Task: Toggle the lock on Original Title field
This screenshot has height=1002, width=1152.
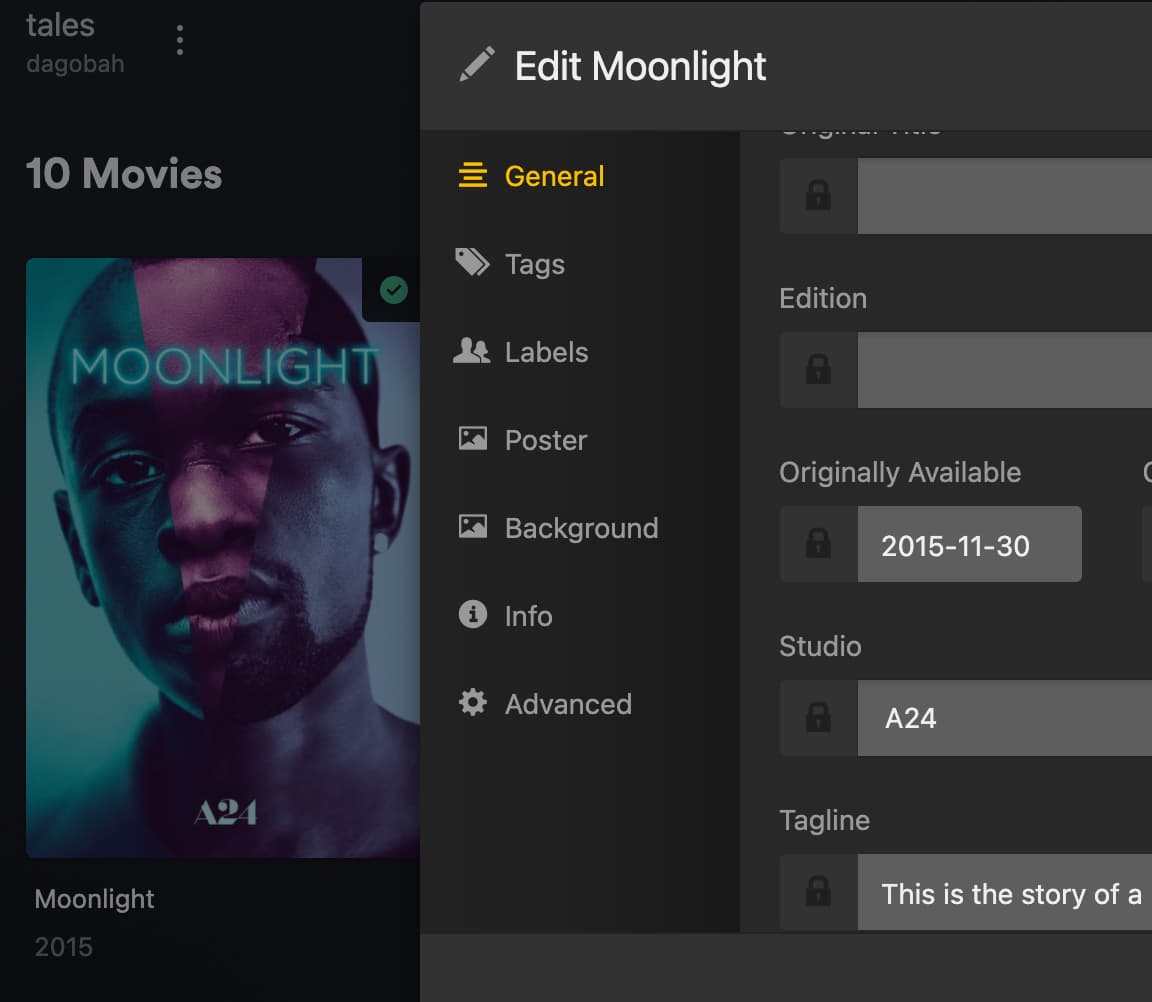Action: 818,195
